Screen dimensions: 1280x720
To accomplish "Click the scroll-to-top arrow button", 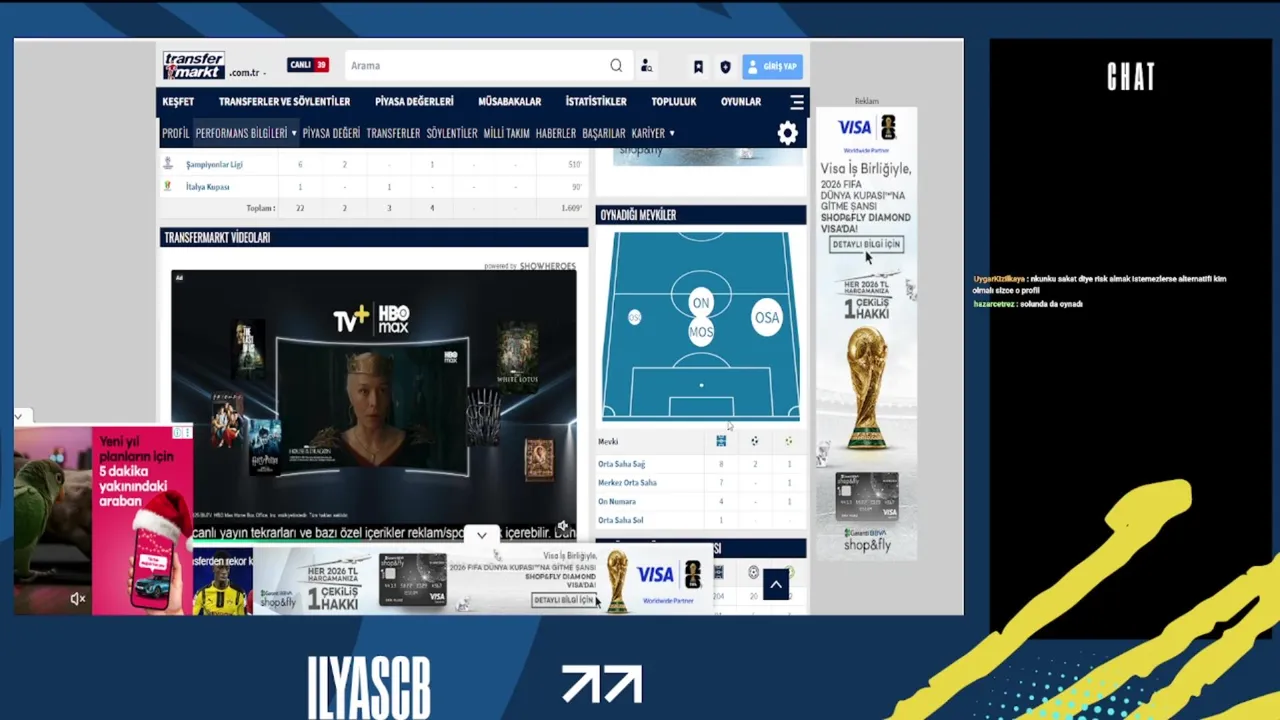I will point(776,584).
